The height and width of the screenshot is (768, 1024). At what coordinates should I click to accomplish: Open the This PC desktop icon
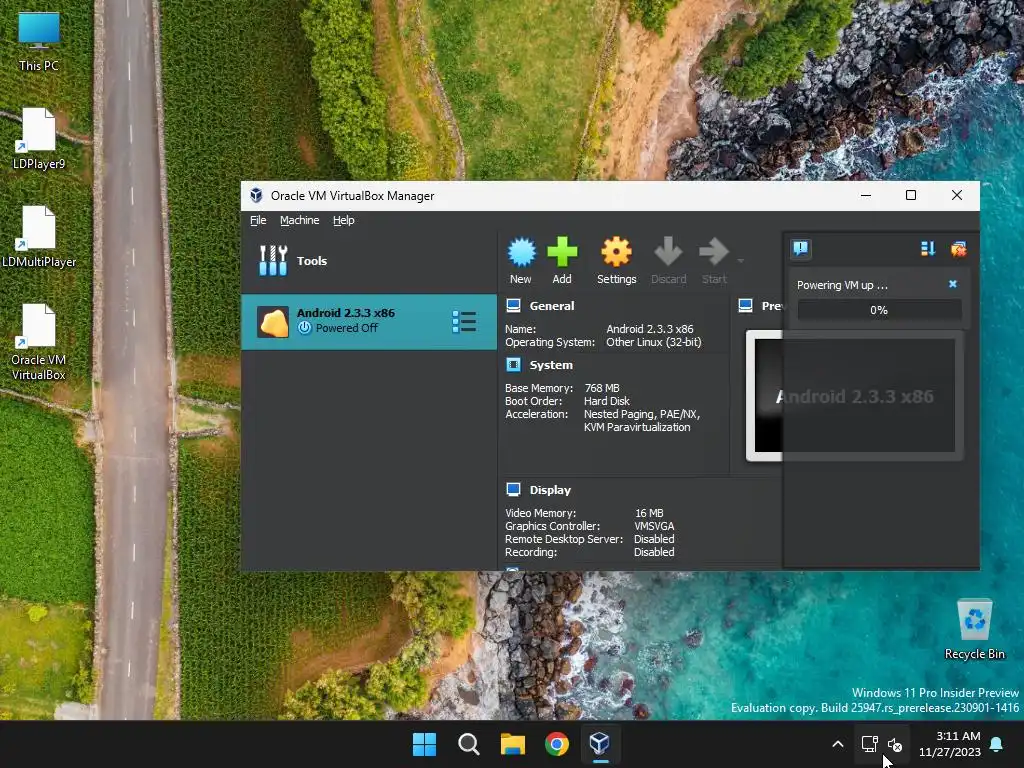click(x=39, y=40)
